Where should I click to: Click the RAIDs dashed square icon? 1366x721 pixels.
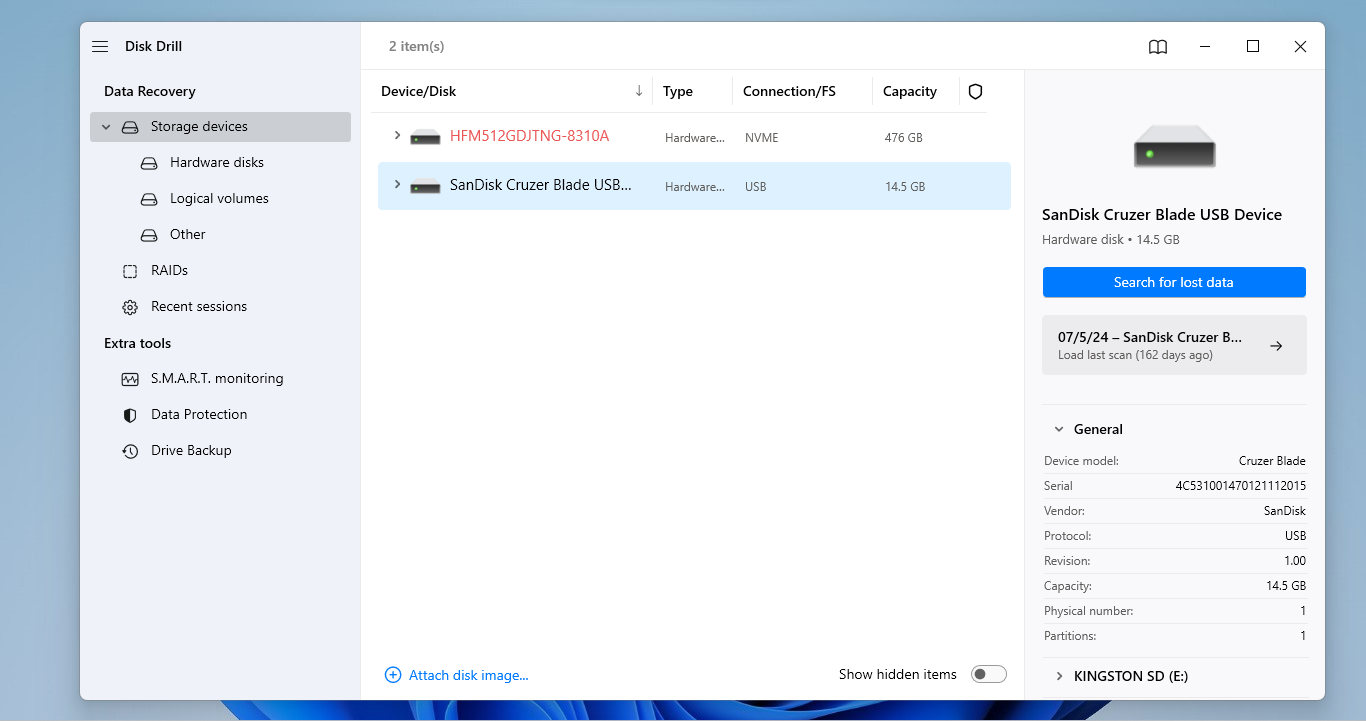click(x=130, y=271)
